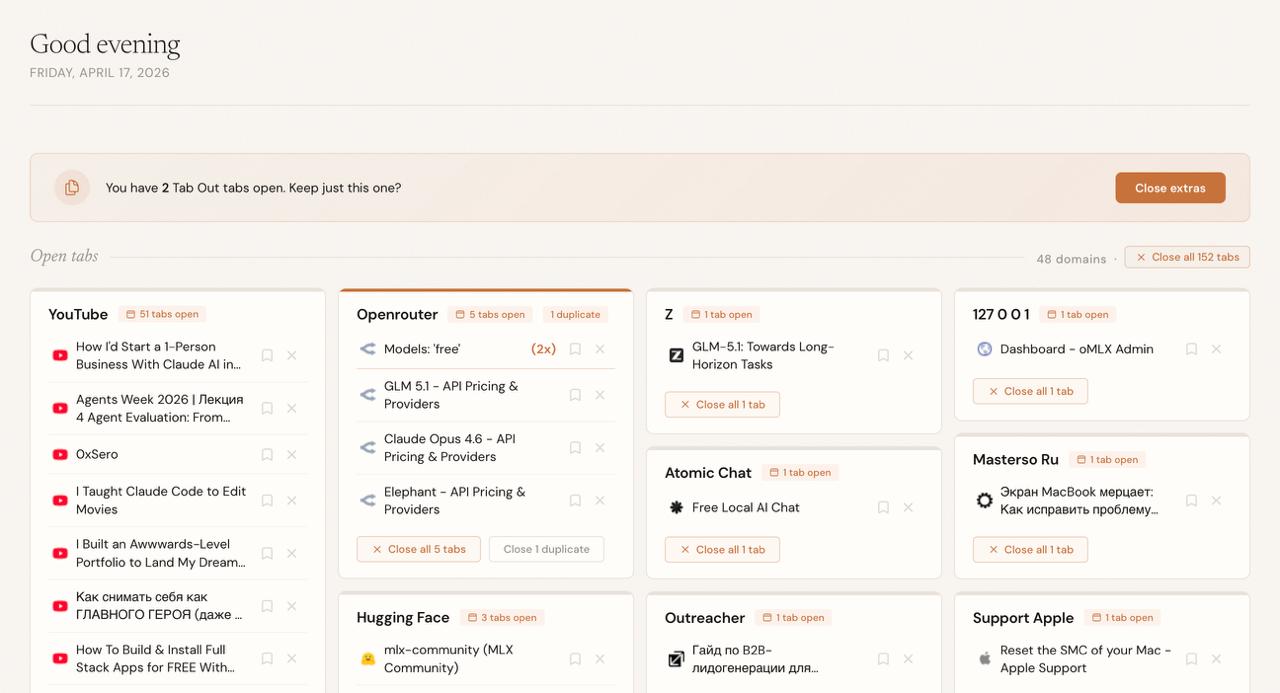Click Close 1 duplicate button
This screenshot has height=693, width=1280.
pyautogui.click(x=546, y=549)
